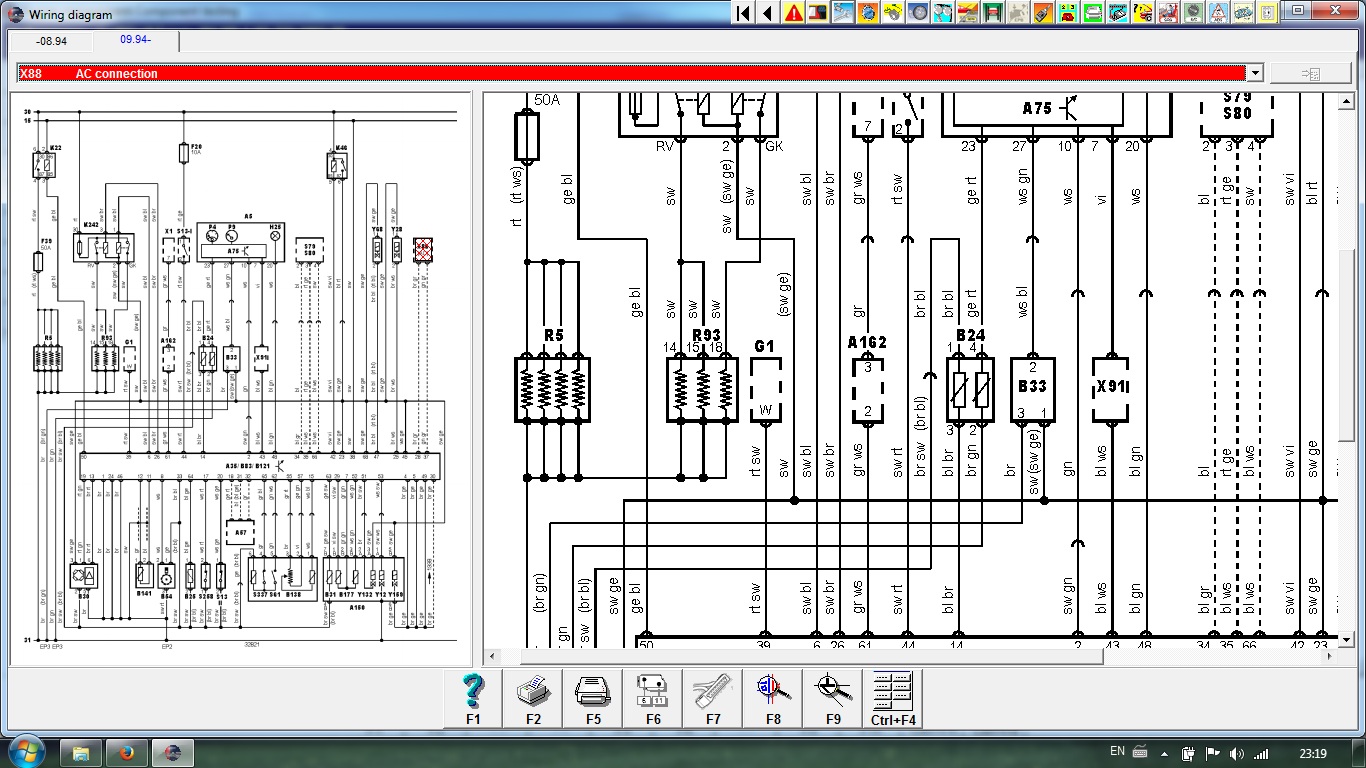The width and height of the screenshot is (1366, 768).
Task: Click the F1 help question mark icon
Action: 473,697
